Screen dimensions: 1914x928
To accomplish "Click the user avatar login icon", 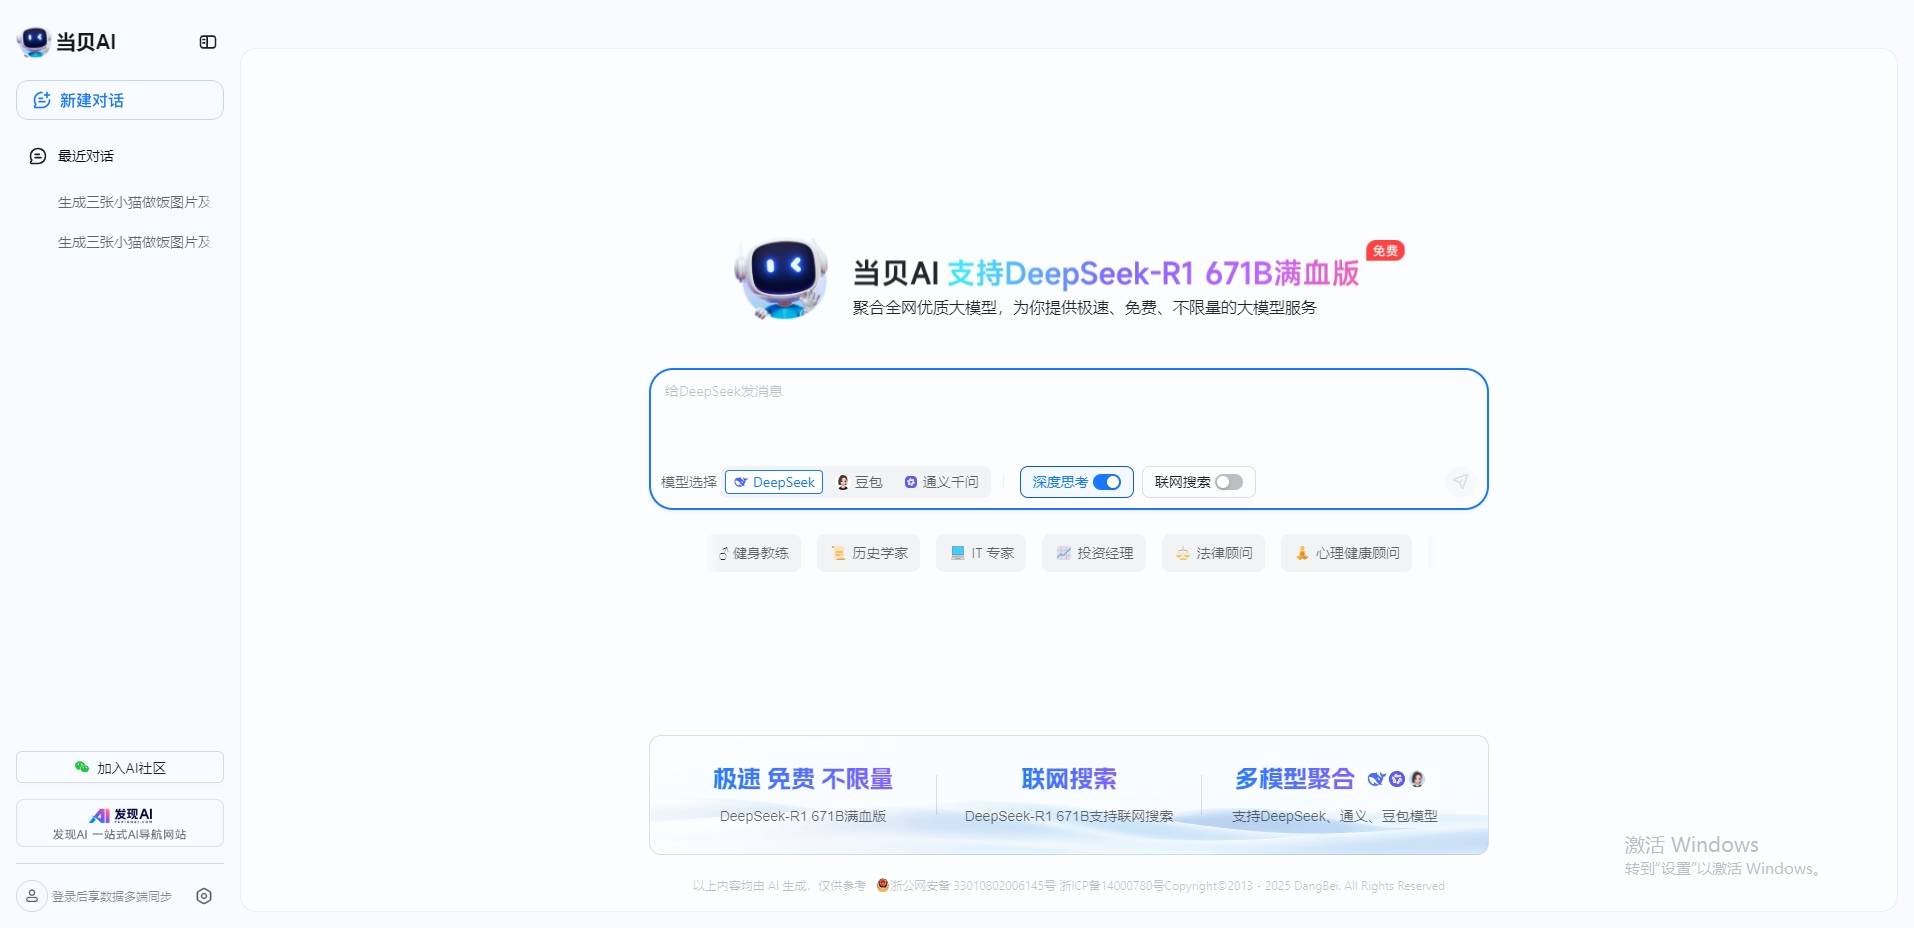I will pyautogui.click(x=32, y=896).
